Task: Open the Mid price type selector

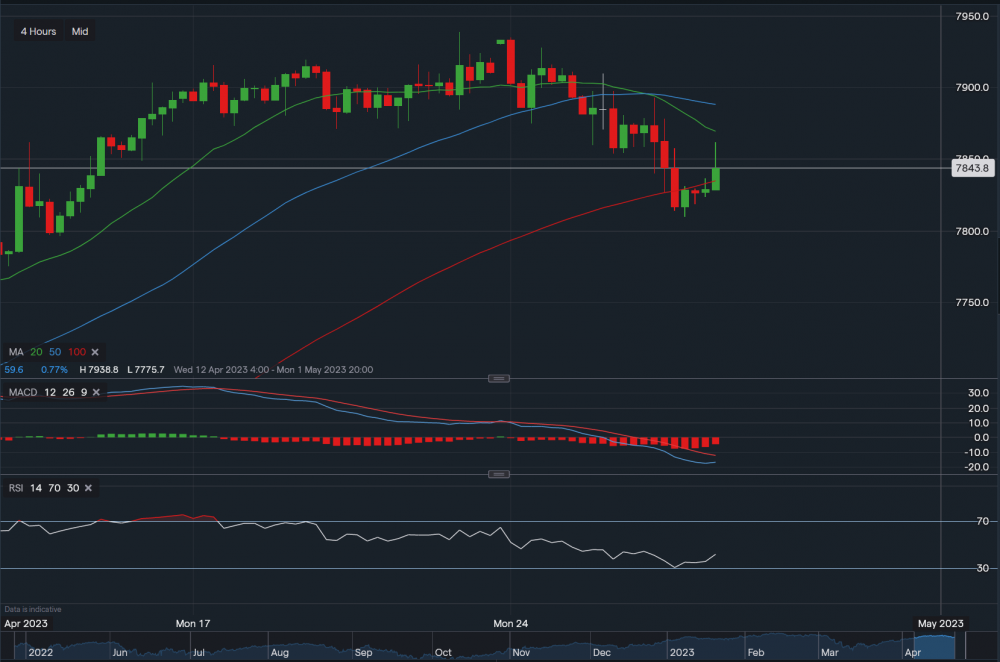Action: click(x=79, y=31)
